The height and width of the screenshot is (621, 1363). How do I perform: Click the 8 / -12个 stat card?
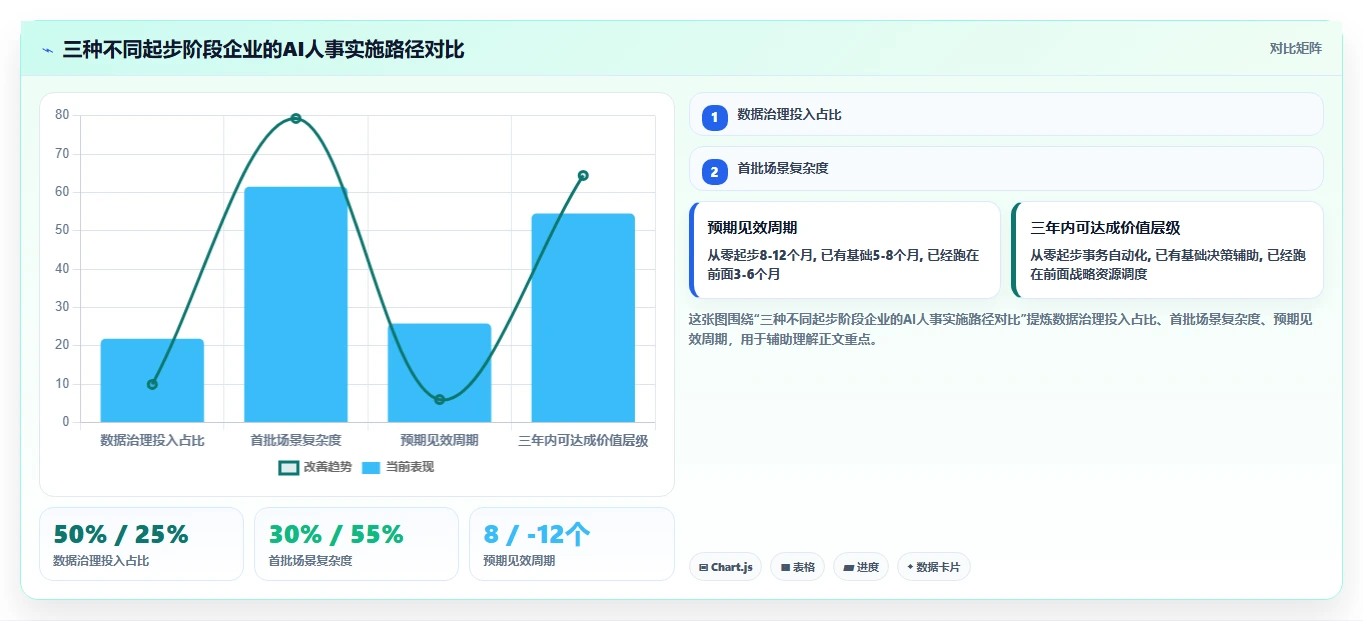(571, 544)
